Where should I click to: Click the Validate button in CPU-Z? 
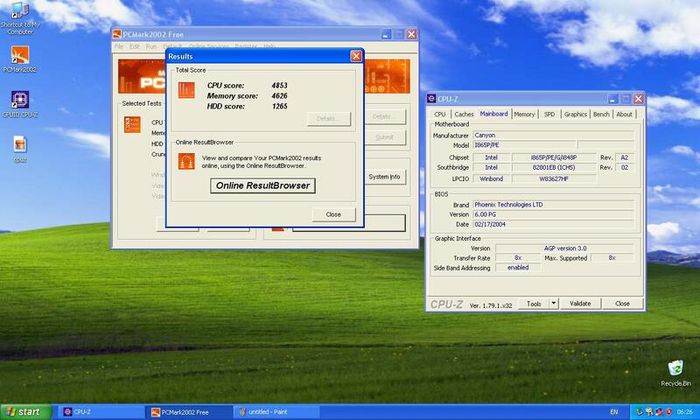[580, 303]
